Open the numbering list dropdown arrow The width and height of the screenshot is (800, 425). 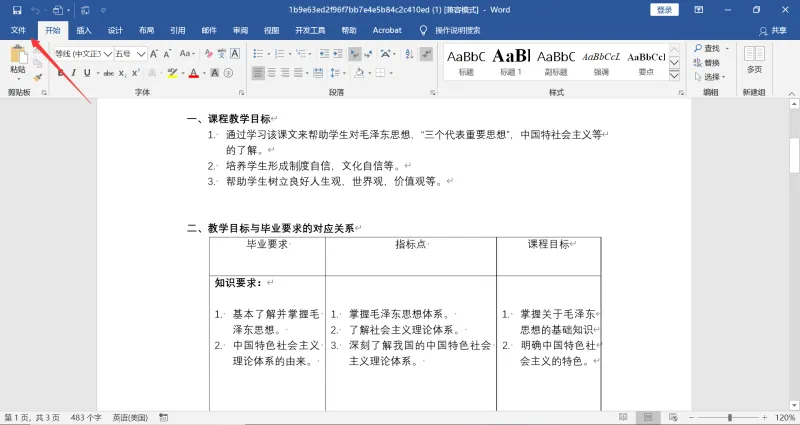point(289,54)
